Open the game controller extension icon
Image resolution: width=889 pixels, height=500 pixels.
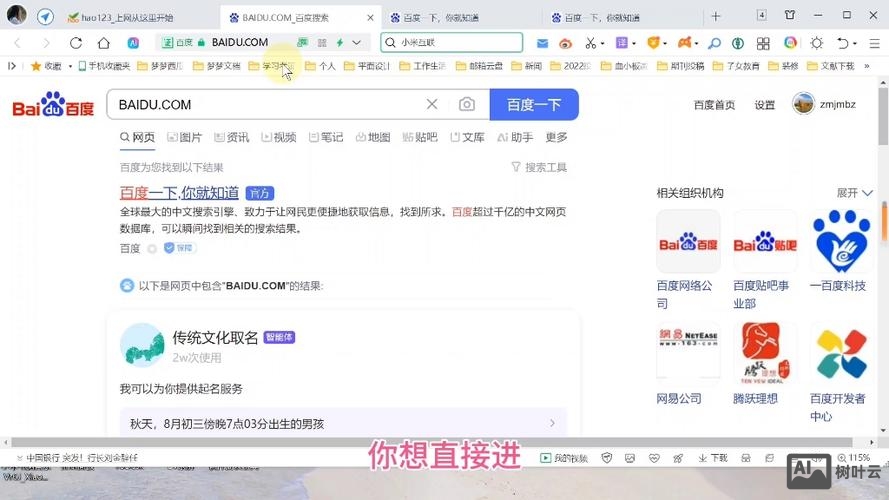coord(684,43)
